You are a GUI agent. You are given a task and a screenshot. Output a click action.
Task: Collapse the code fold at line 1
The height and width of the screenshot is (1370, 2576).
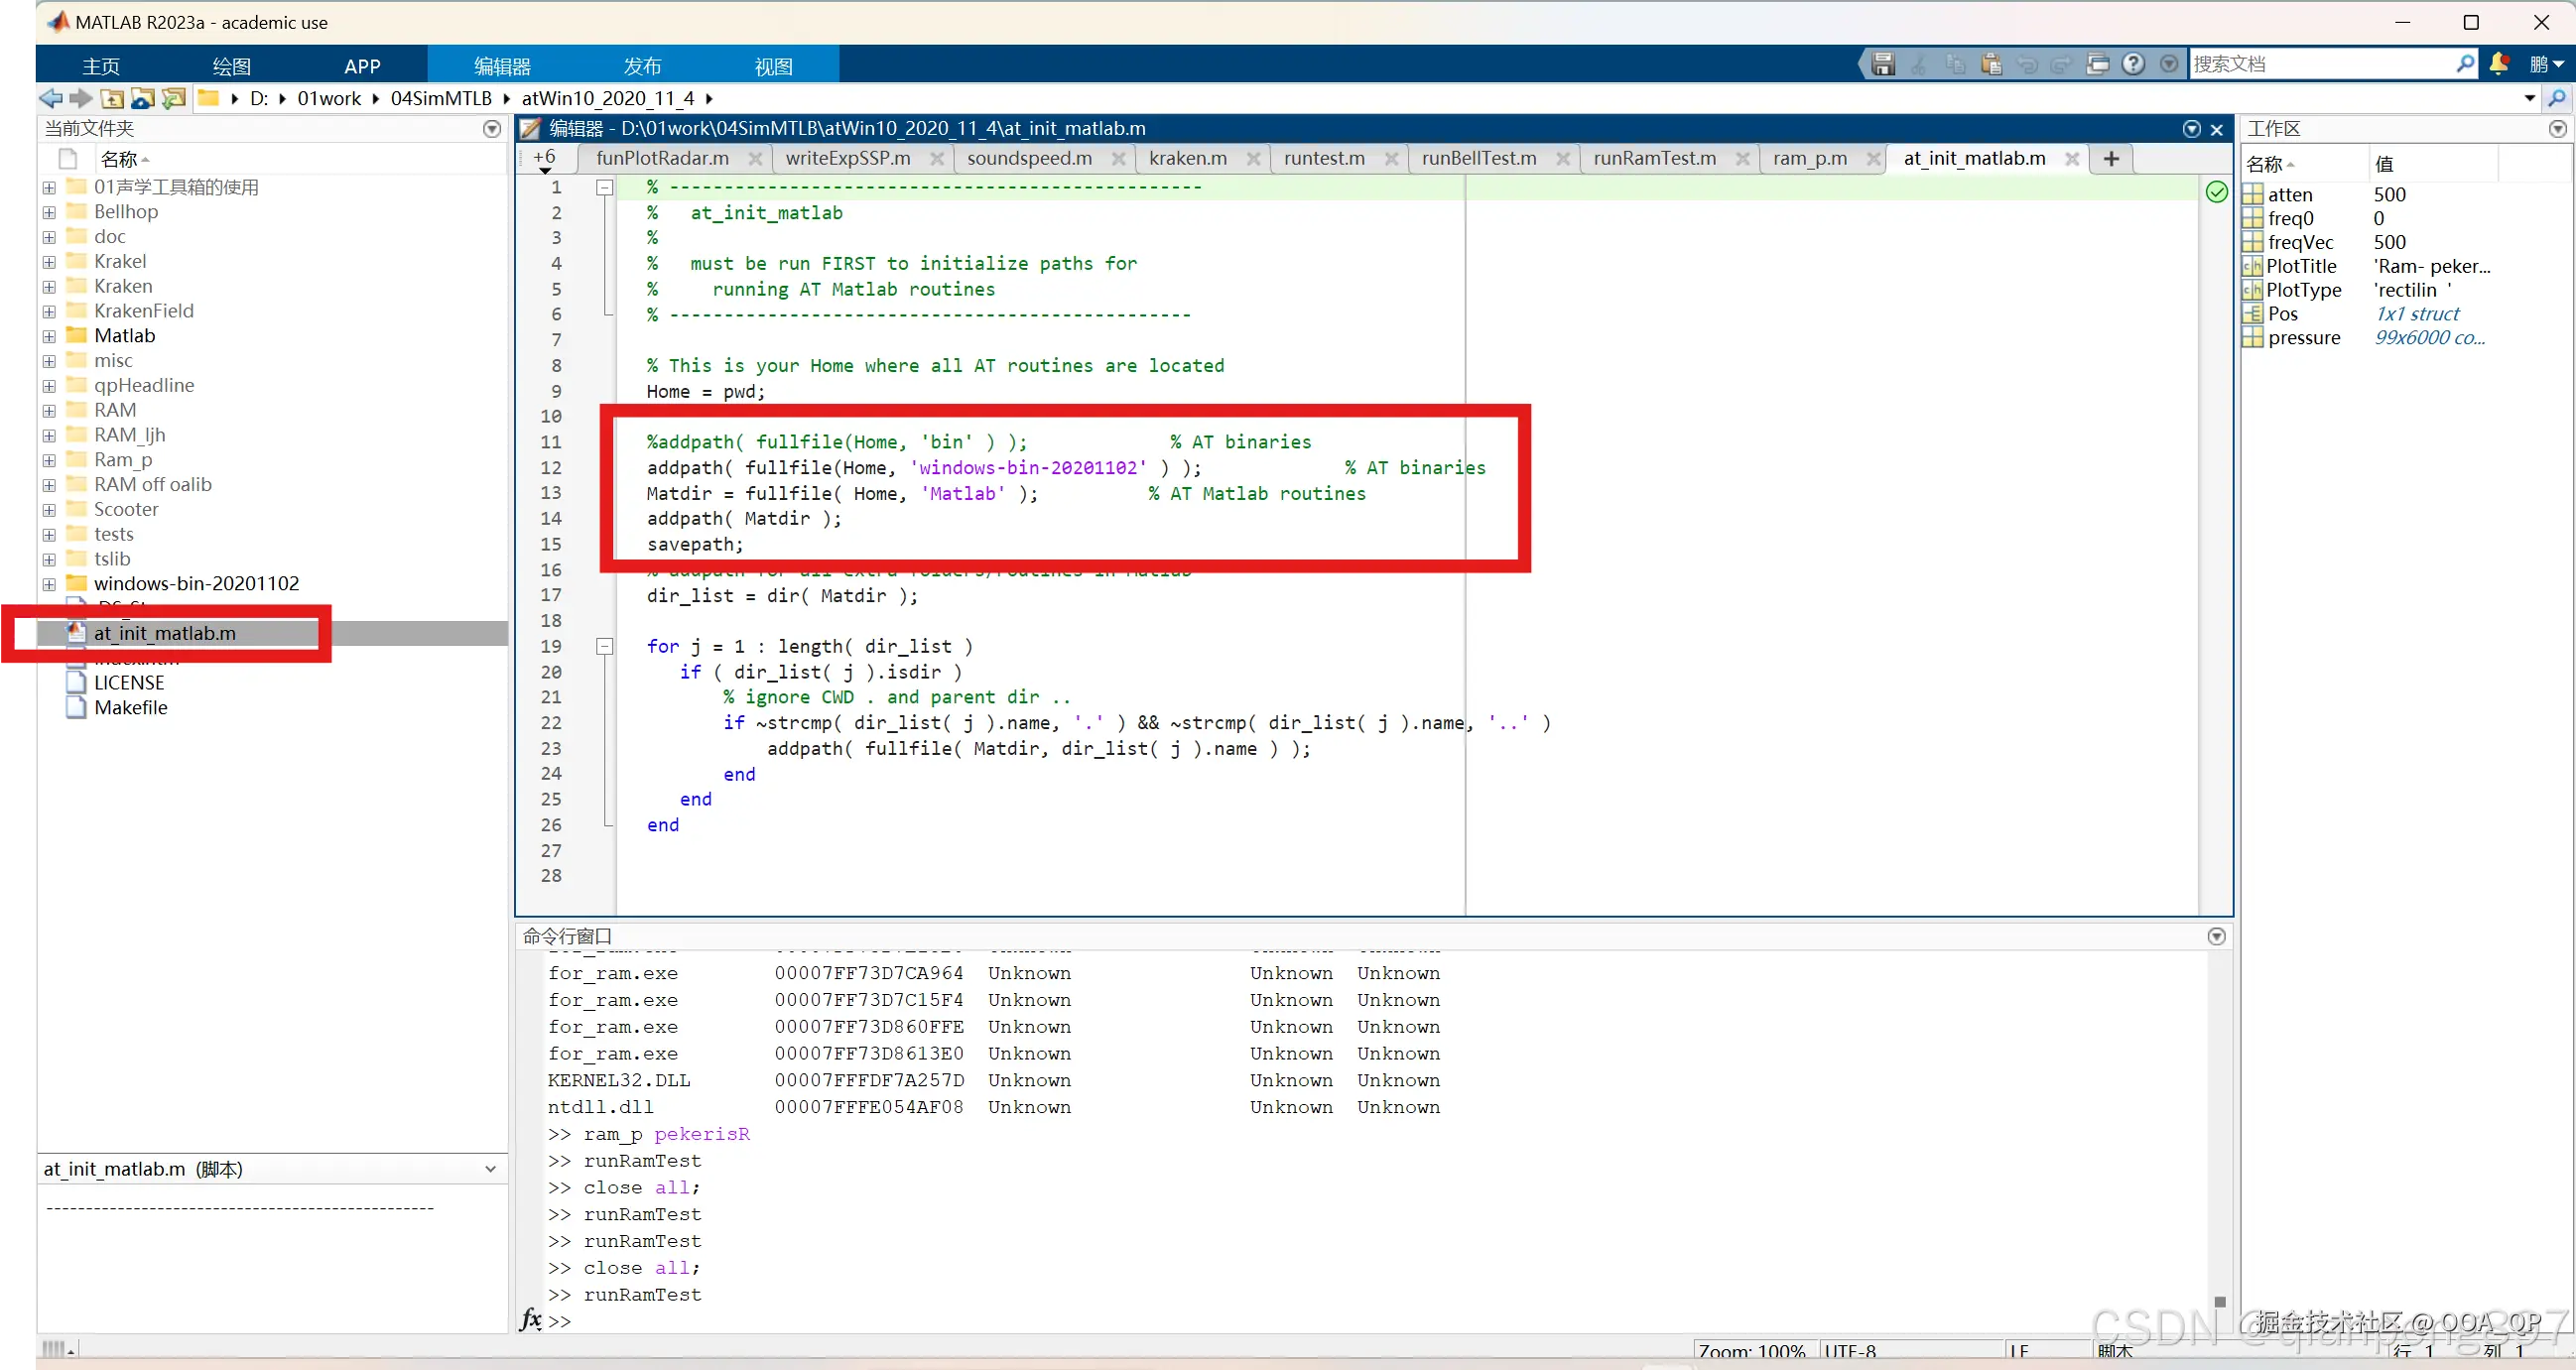604,187
